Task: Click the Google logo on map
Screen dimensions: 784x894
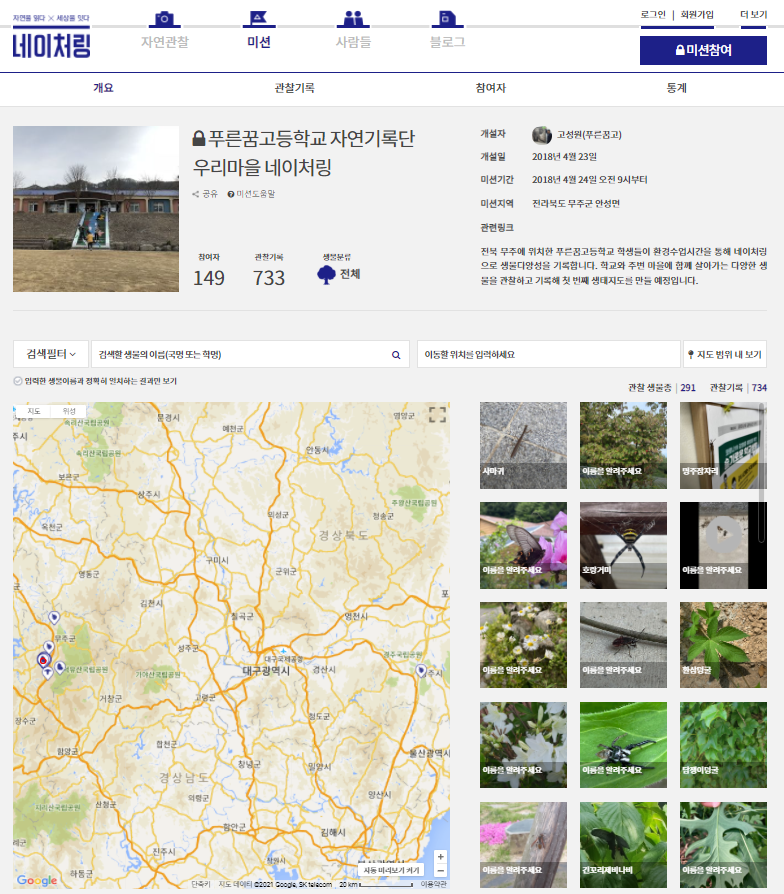Action: point(37,880)
